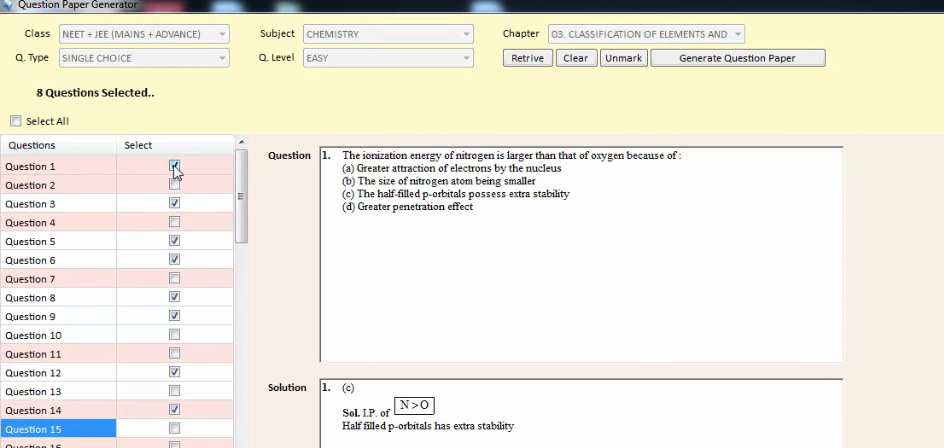Click the Clear button
Image resolution: width=944 pixels, height=448 pixels.
pos(575,58)
